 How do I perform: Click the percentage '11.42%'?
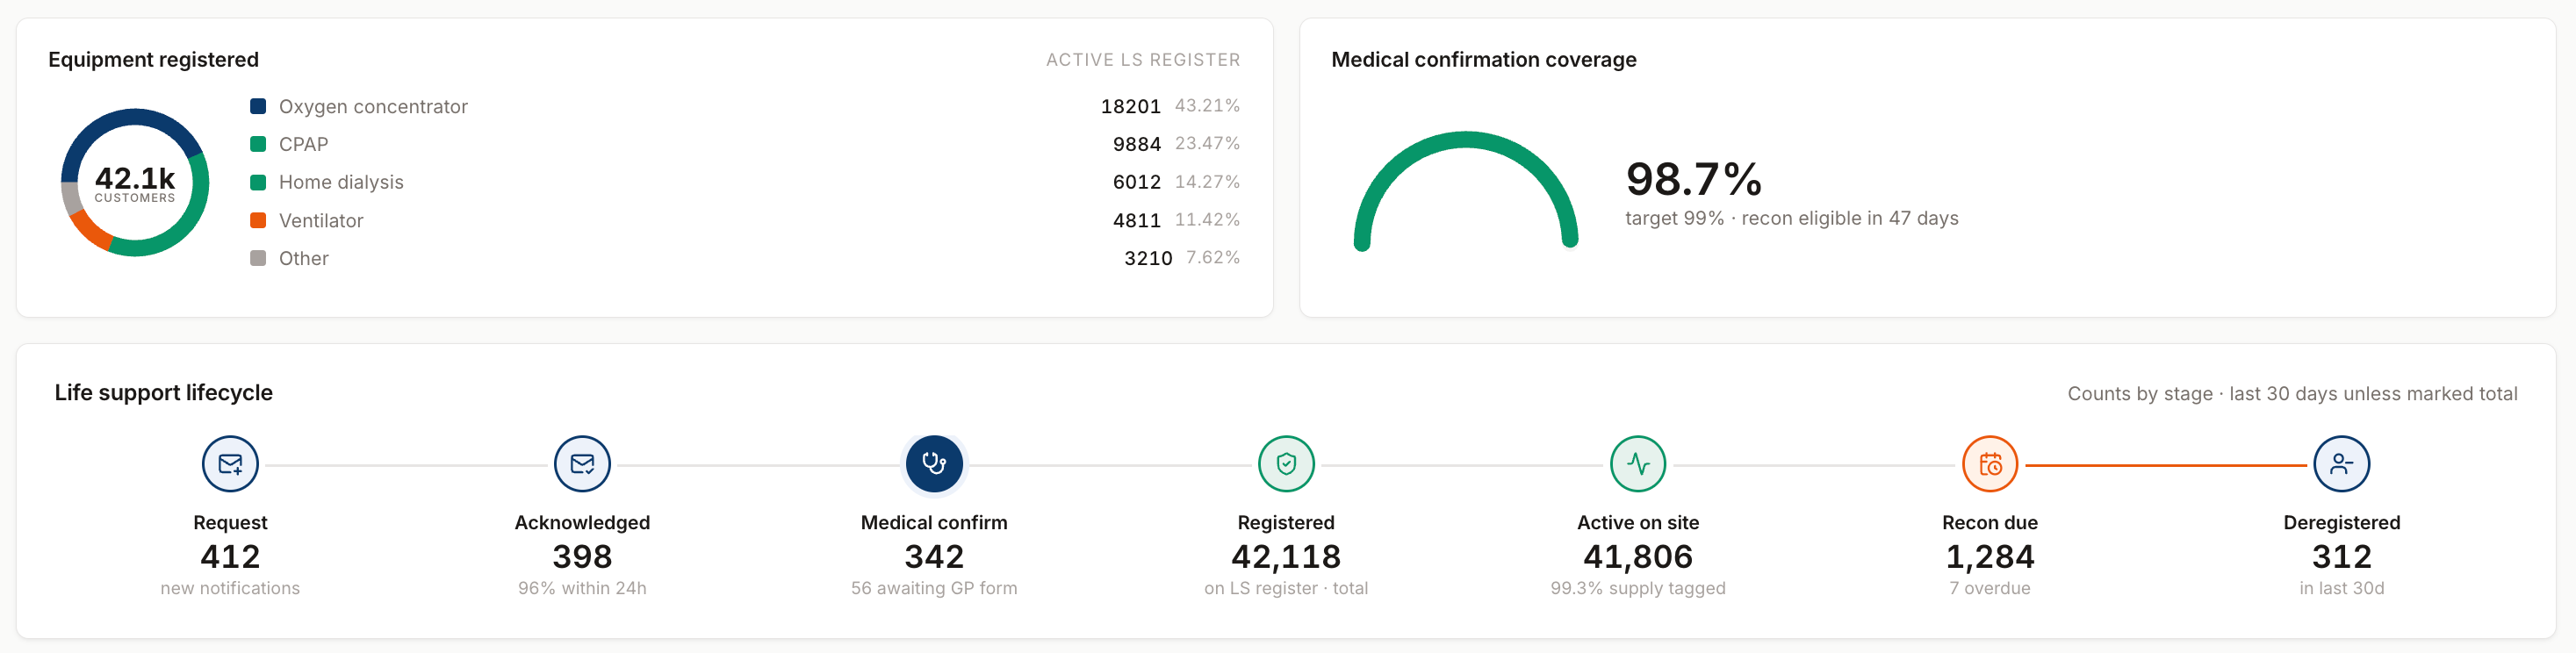1207,220
